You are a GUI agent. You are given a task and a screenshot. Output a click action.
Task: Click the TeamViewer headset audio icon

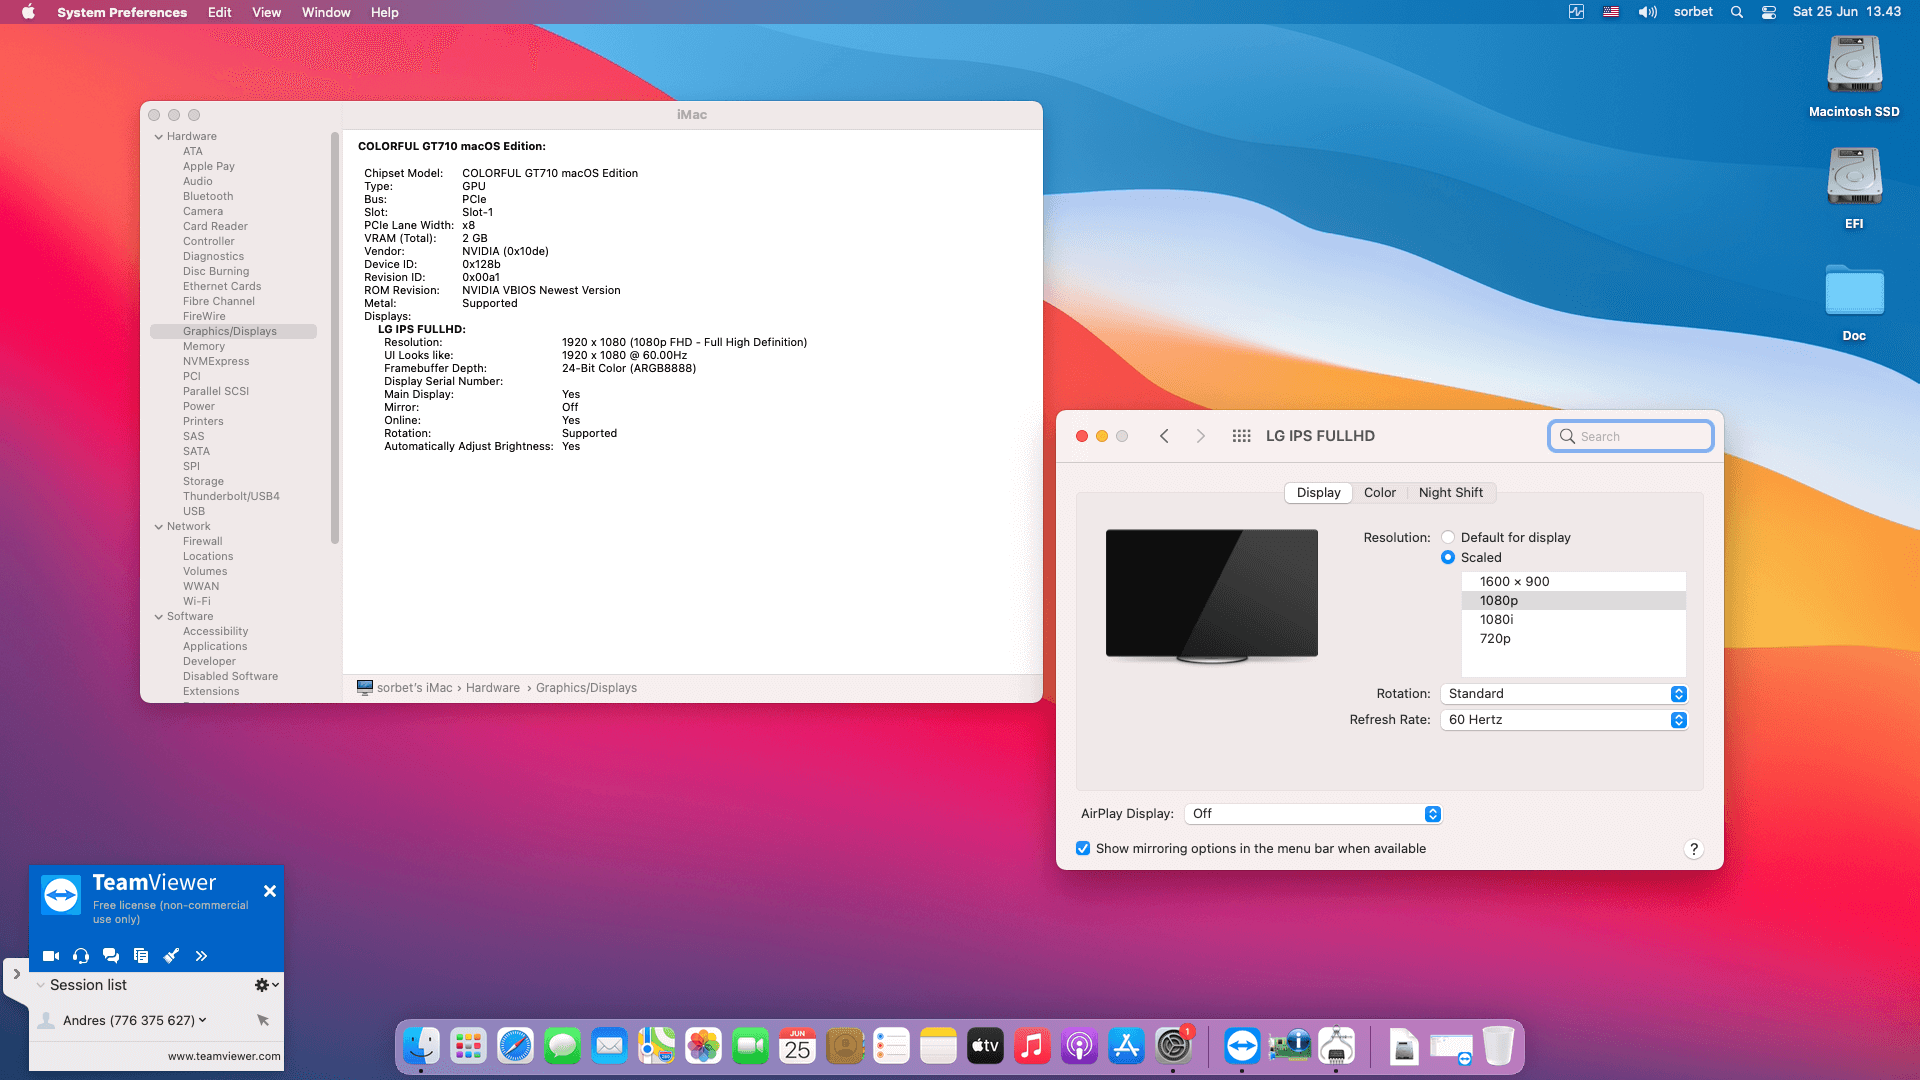click(x=81, y=956)
